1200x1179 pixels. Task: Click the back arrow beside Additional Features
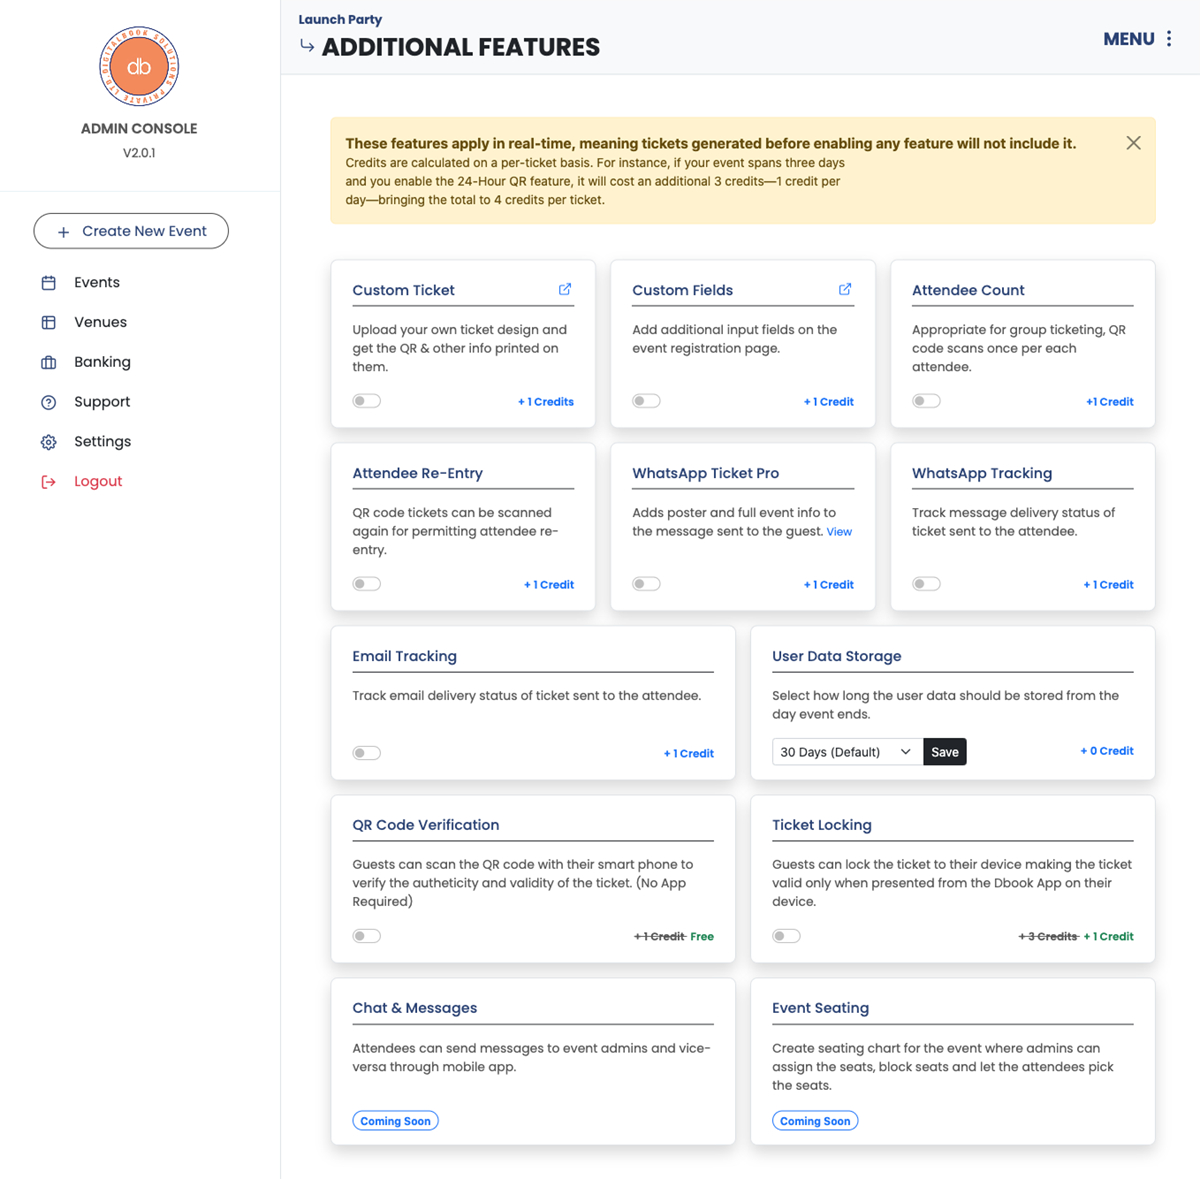click(x=307, y=46)
